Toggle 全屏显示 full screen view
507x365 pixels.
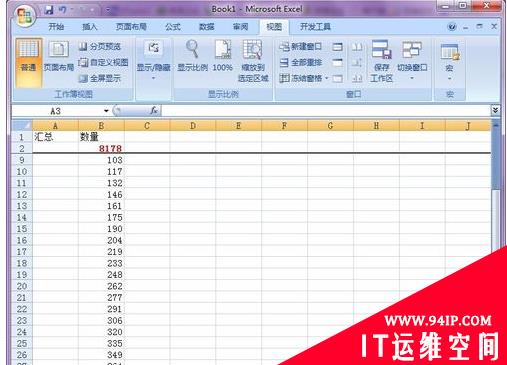[x=100, y=78]
